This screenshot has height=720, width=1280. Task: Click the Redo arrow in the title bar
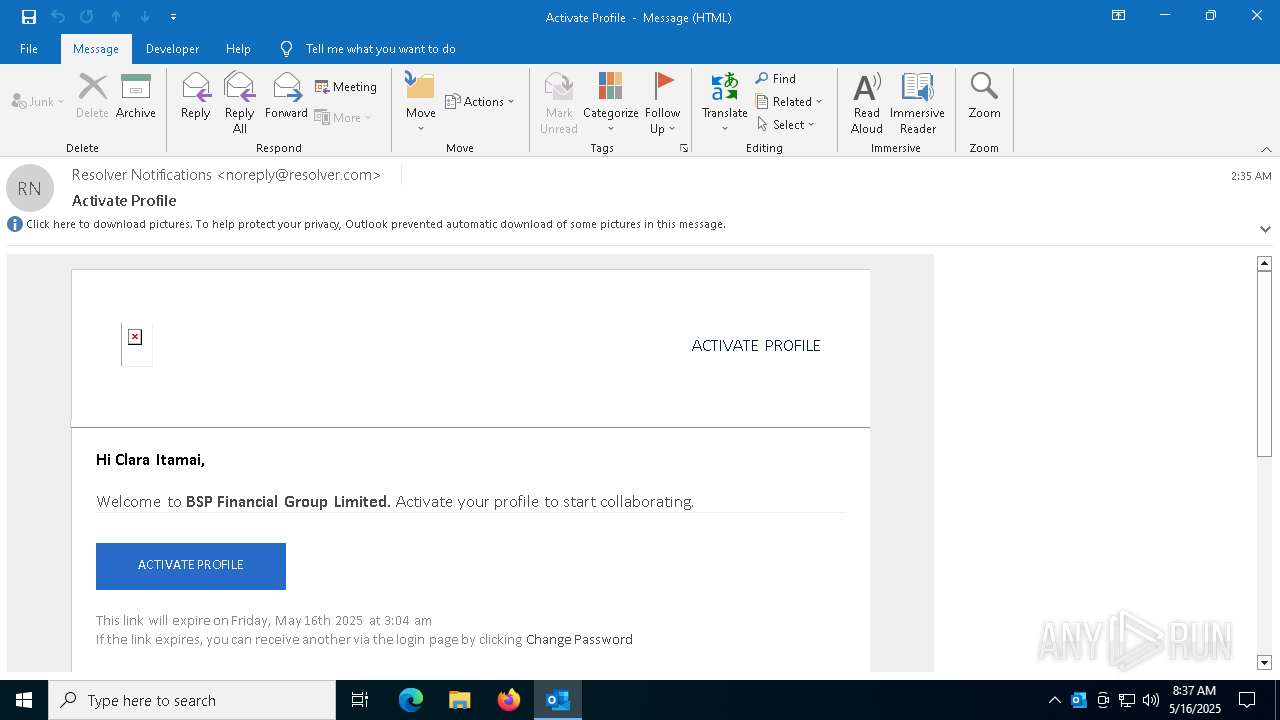click(x=87, y=17)
